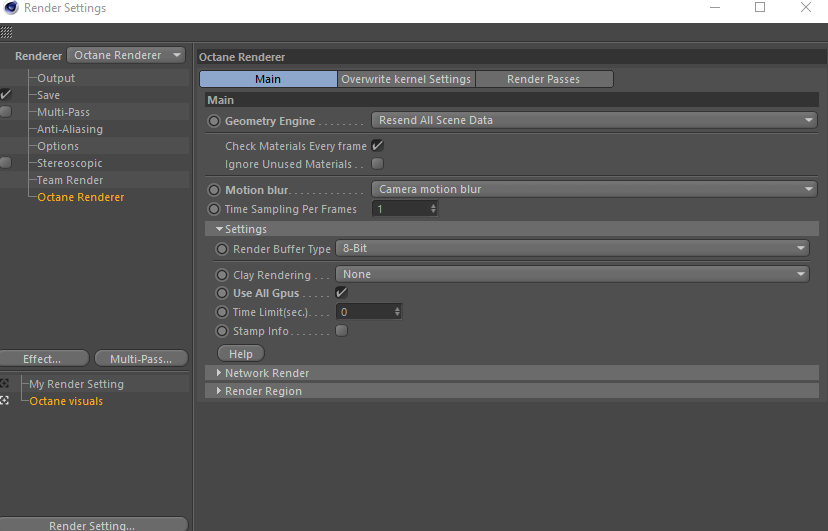Image resolution: width=828 pixels, height=531 pixels.
Task: Enable Ignore Unused Materials checkbox
Action: coord(378,164)
